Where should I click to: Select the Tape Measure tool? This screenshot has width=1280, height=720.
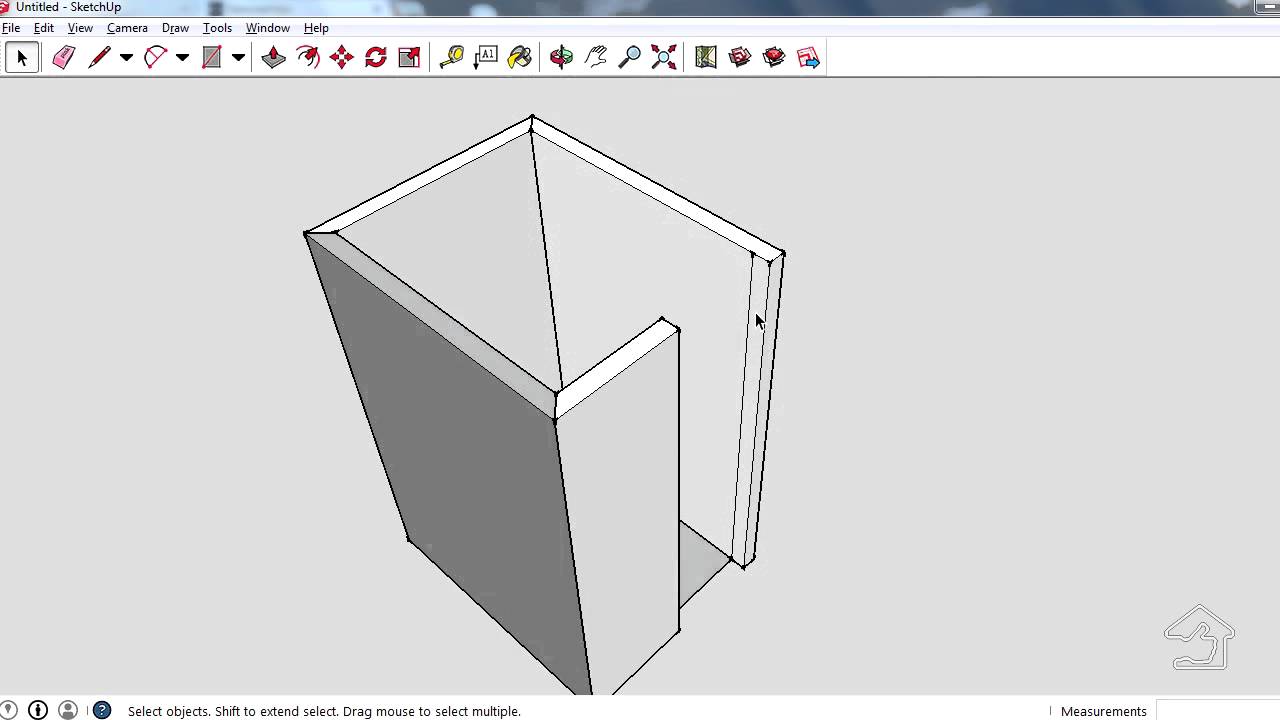click(452, 58)
